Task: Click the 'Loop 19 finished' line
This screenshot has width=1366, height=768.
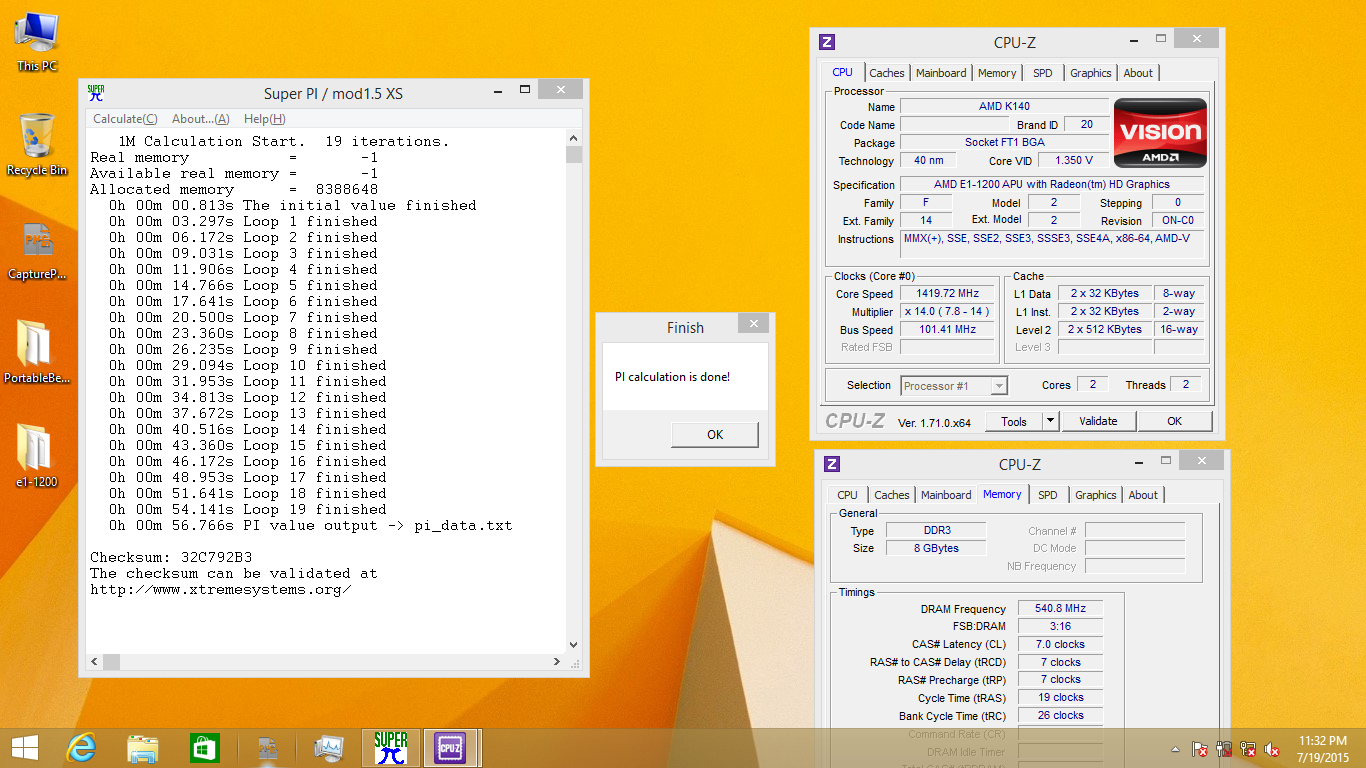Action: tap(243, 509)
